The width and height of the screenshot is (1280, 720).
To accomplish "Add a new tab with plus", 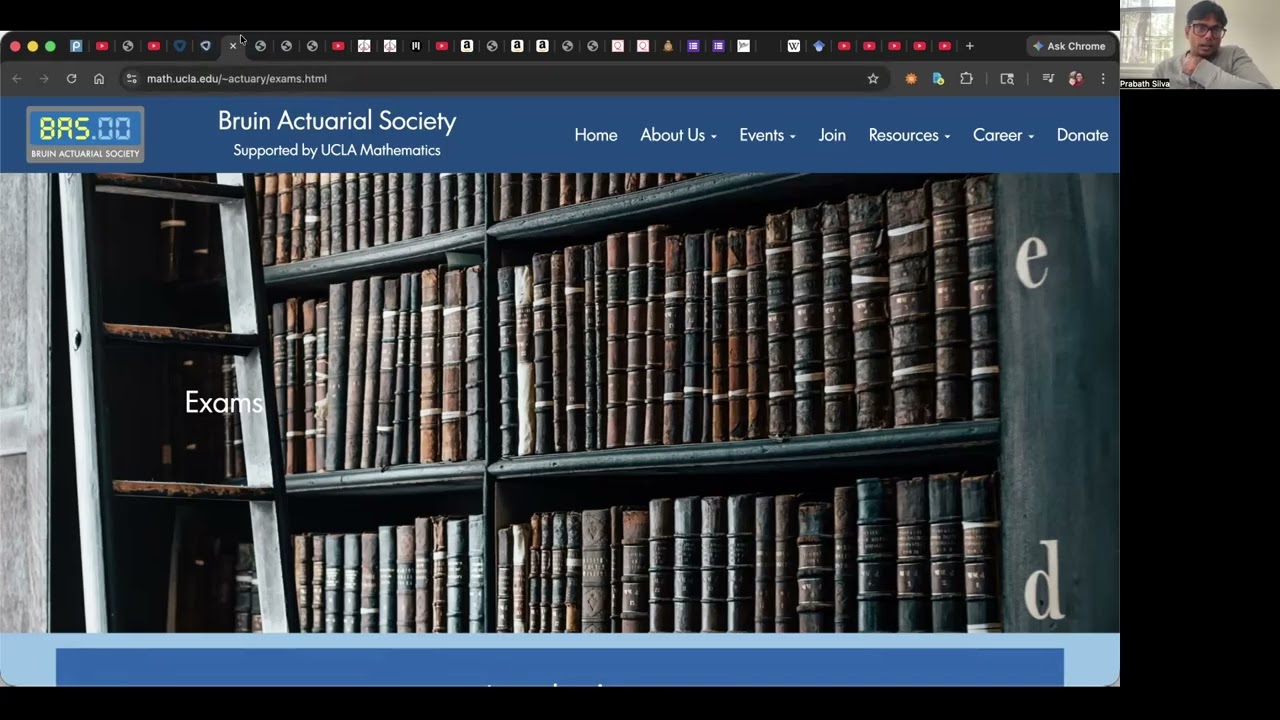I will pyautogui.click(x=969, y=46).
